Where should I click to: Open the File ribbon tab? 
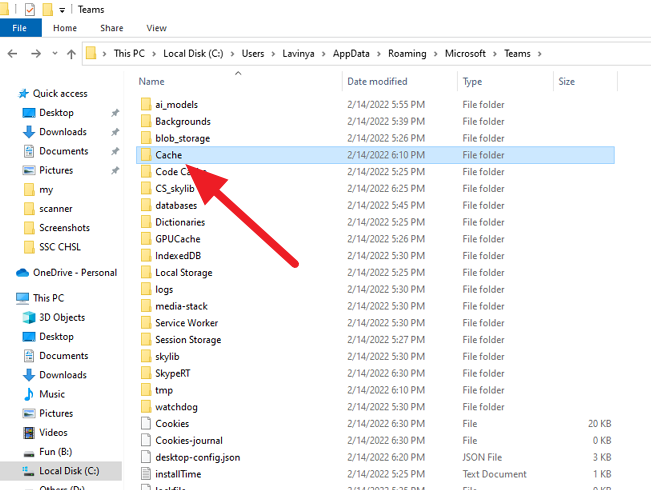(20, 28)
